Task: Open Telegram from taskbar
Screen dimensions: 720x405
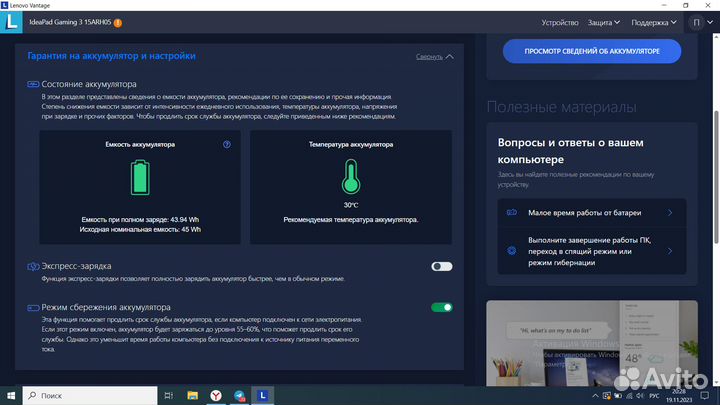Action: (239, 395)
